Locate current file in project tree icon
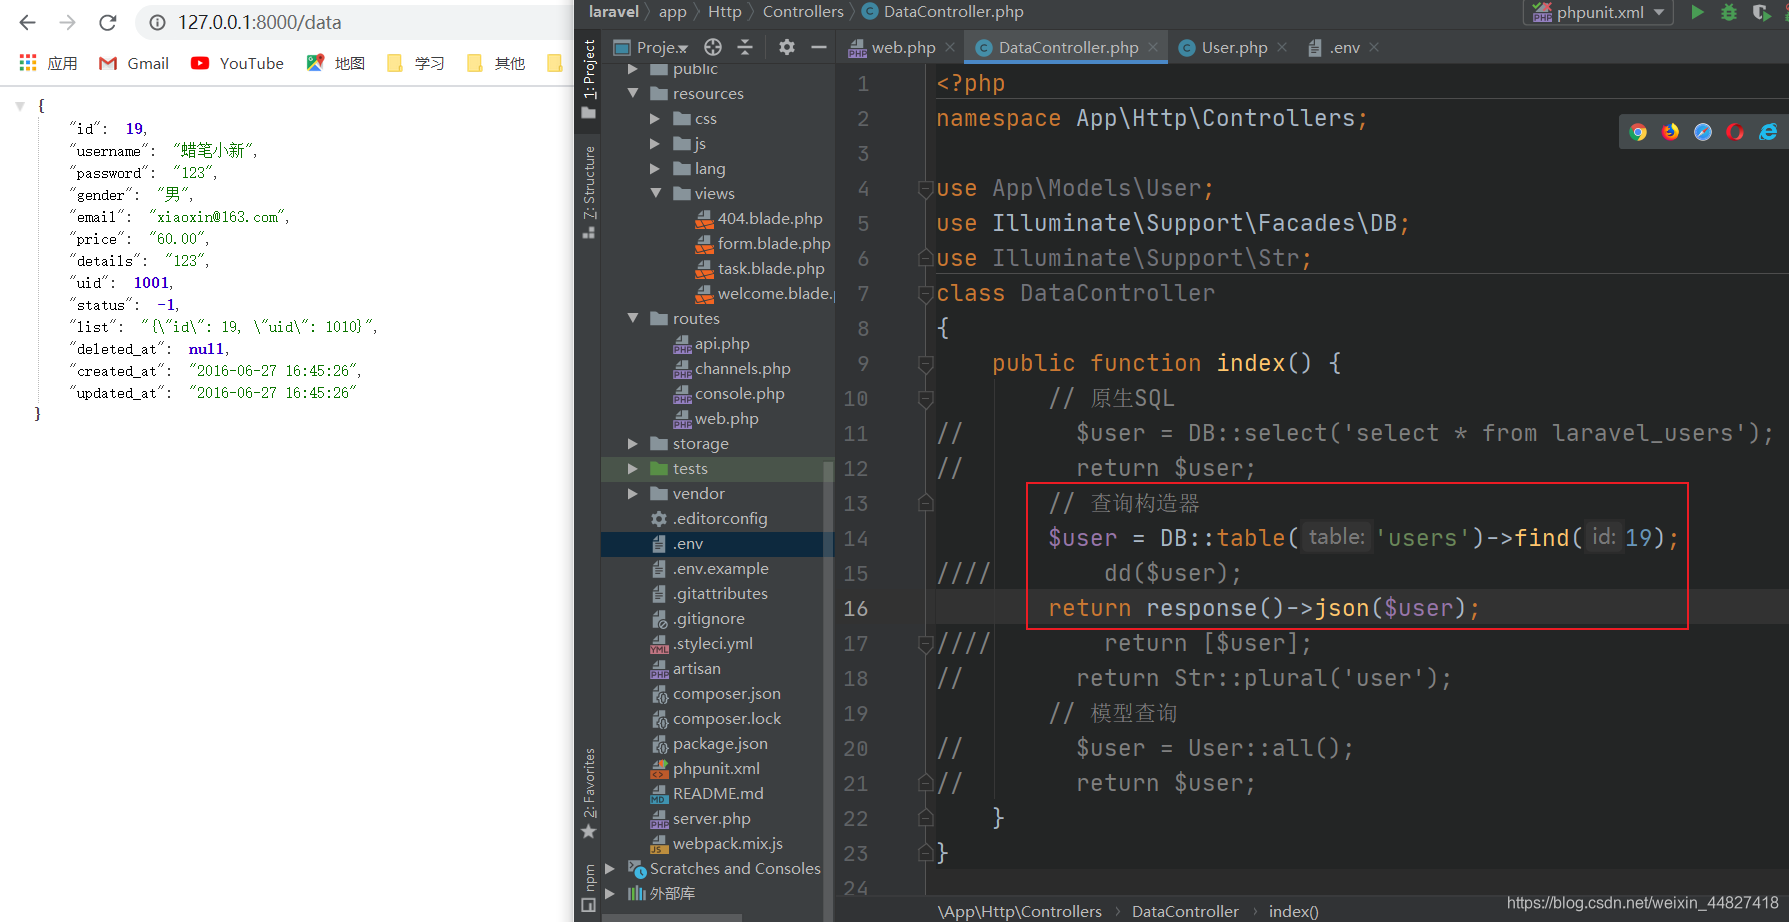Screen dimensions: 1789x922 [713, 47]
